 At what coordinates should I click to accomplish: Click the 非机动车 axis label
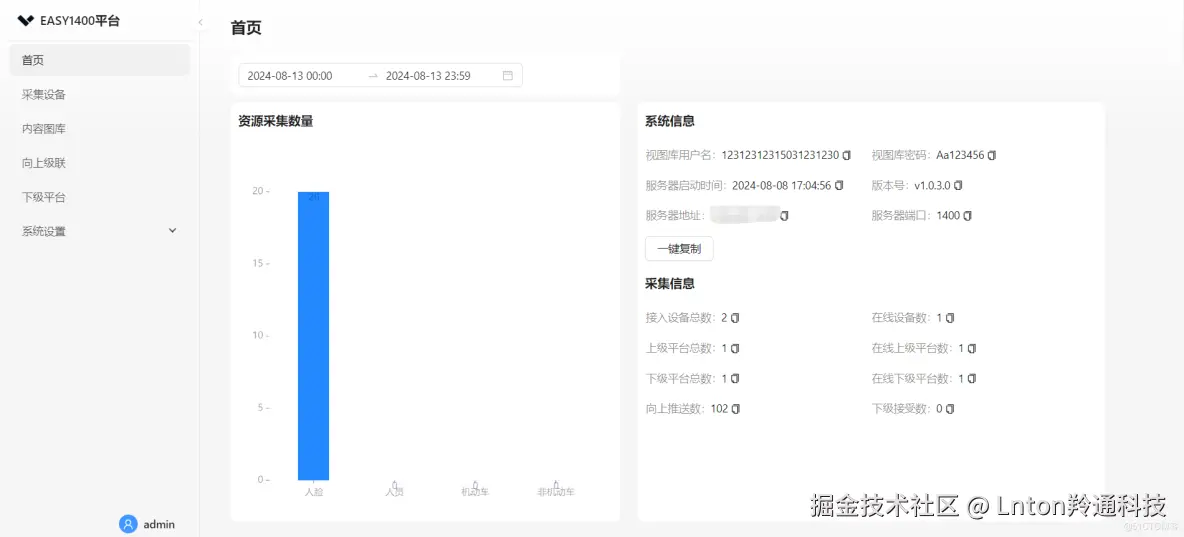pos(556,492)
